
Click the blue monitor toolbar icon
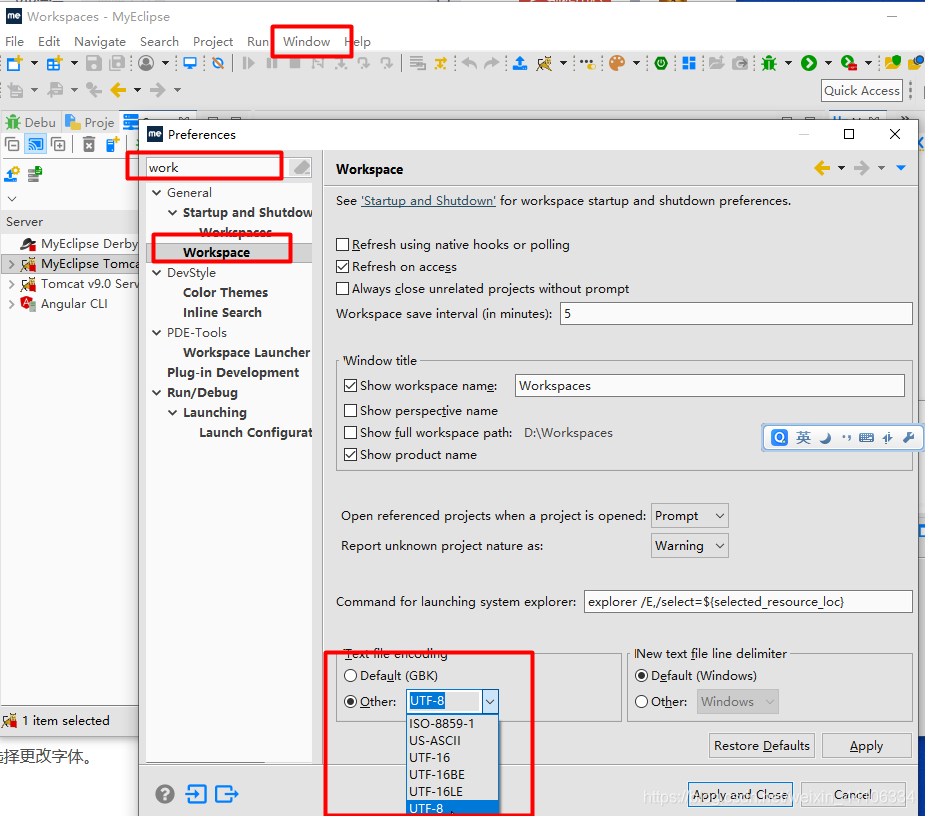190,63
